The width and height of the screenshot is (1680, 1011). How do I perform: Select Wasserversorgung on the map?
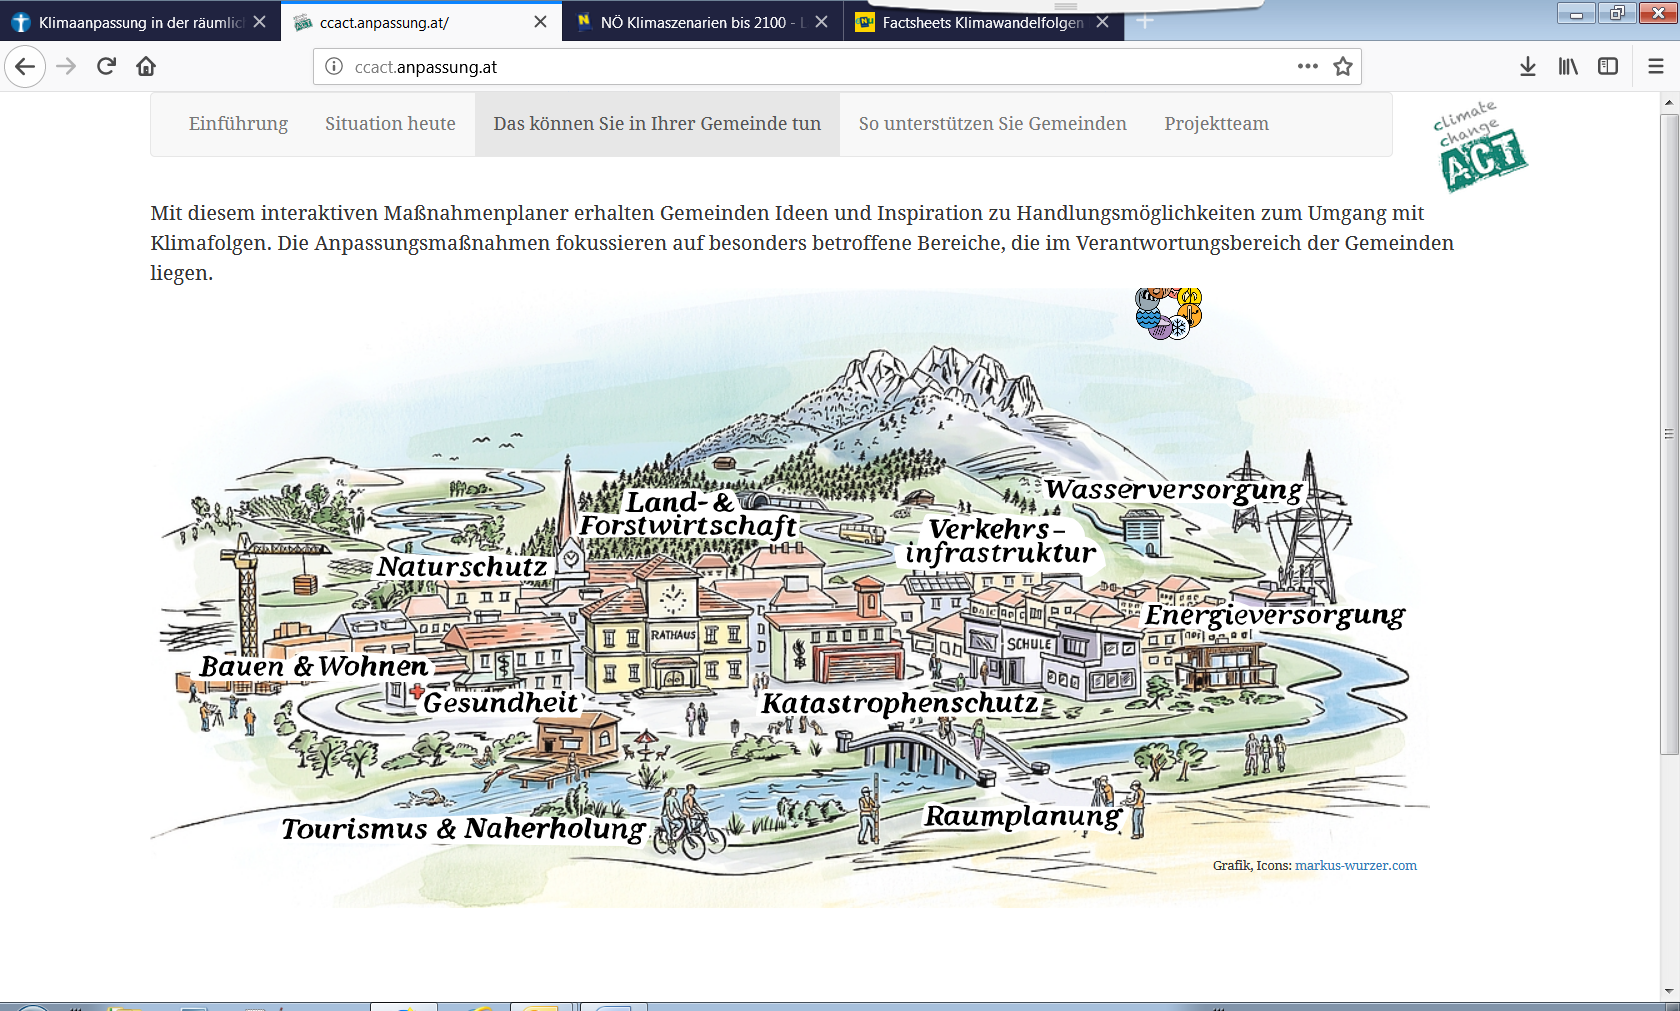[1174, 490]
